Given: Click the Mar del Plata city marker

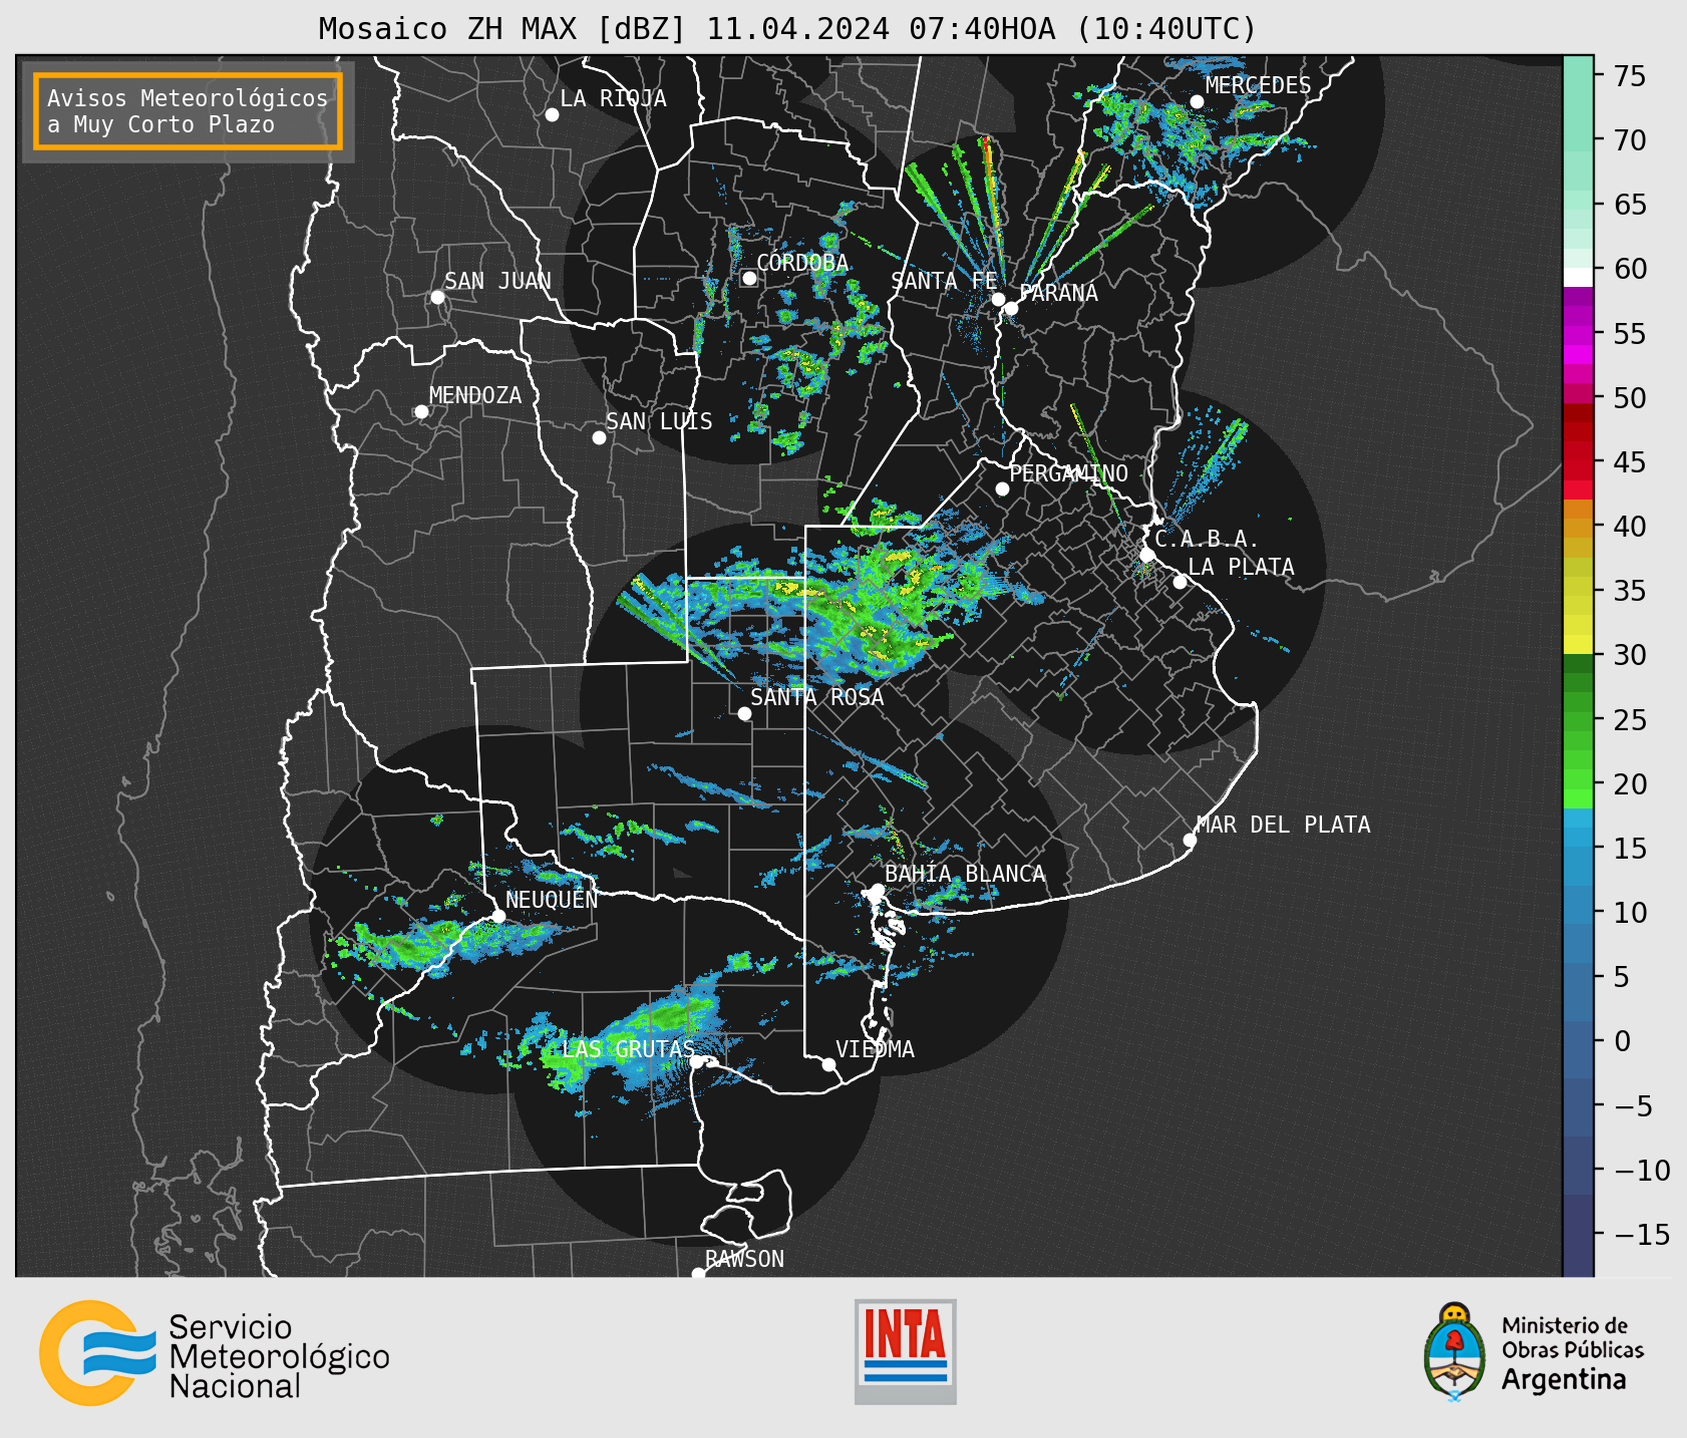Looking at the screenshot, I should click(1190, 840).
